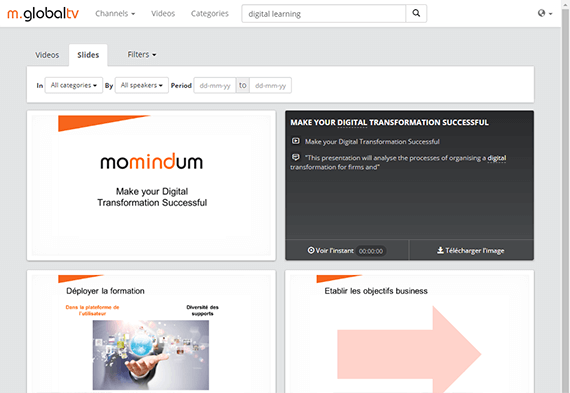
Task: Open the momindum title slide thumbnail
Action: (x=151, y=186)
